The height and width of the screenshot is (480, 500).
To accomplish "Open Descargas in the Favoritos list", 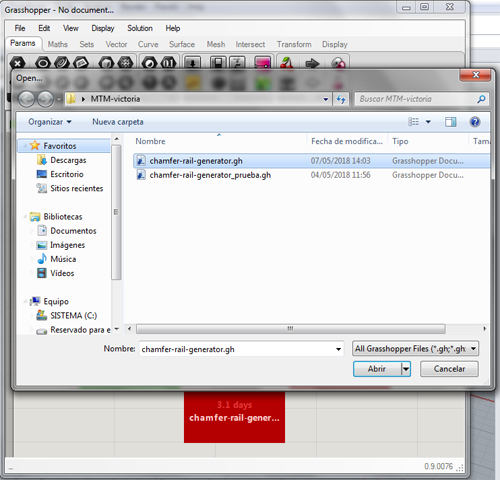I will [x=68, y=160].
